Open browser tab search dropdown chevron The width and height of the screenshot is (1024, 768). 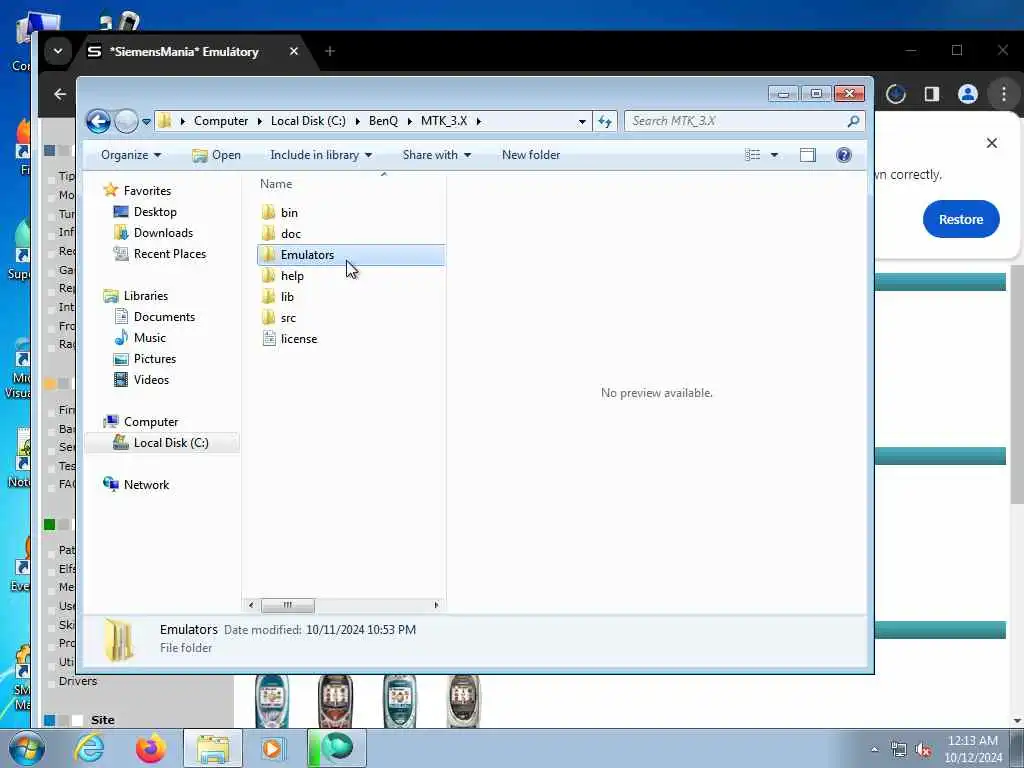pos(58,51)
